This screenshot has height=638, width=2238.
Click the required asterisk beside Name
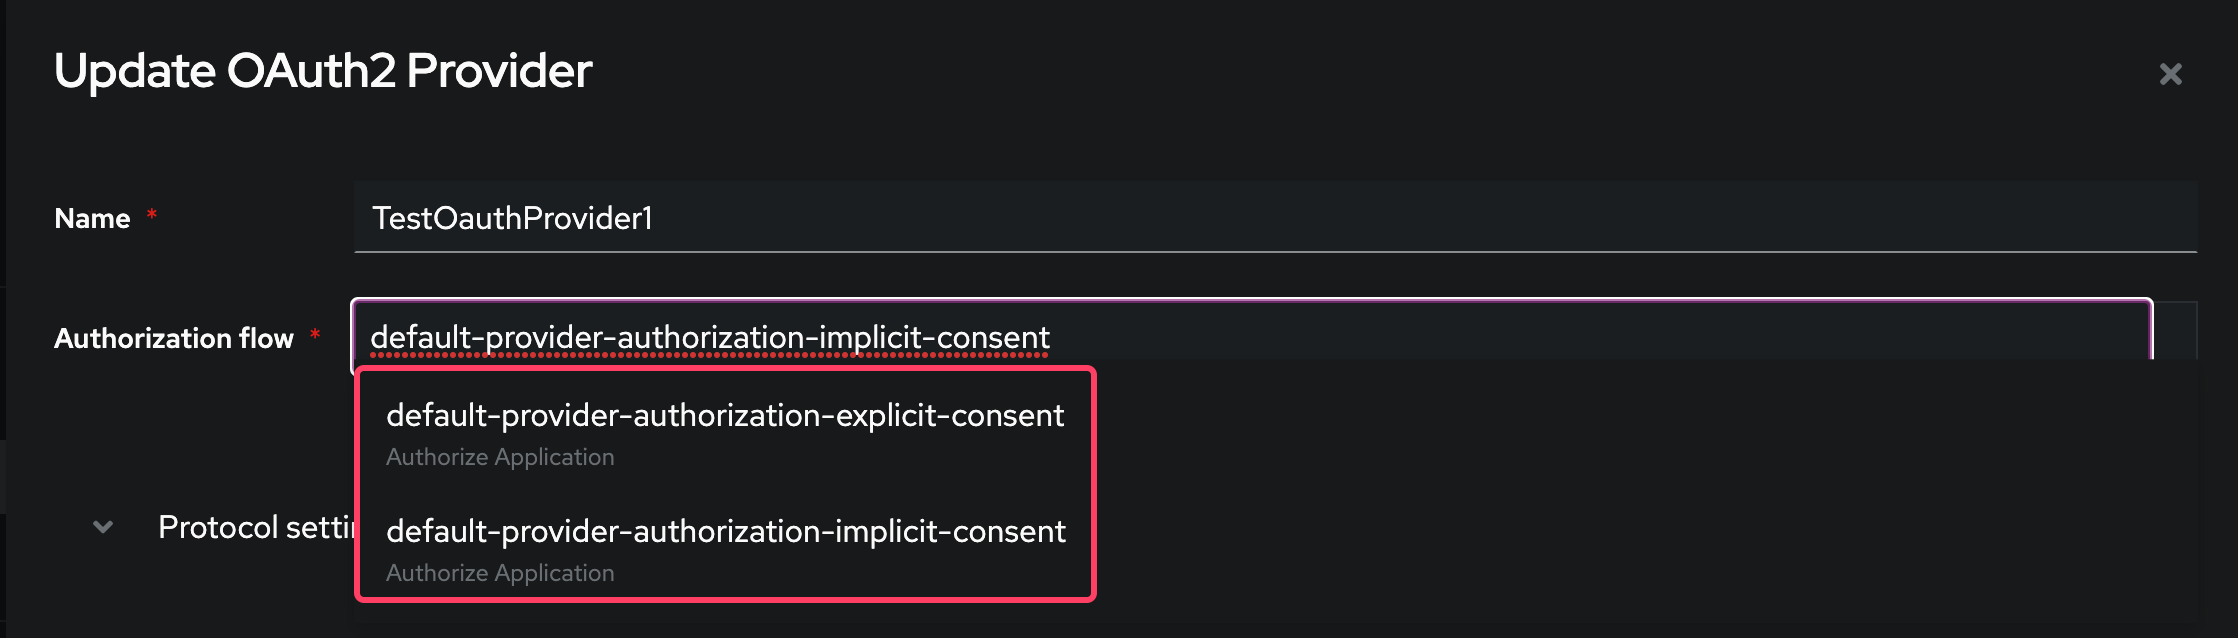[x=151, y=213]
